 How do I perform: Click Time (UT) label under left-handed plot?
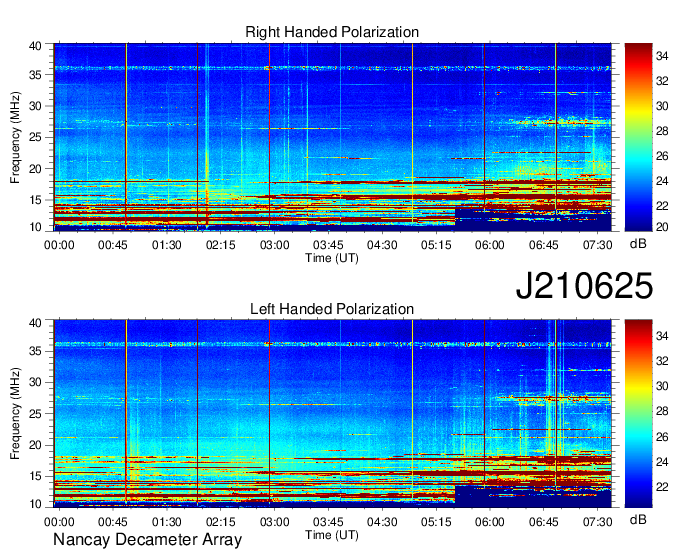coord(332,535)
